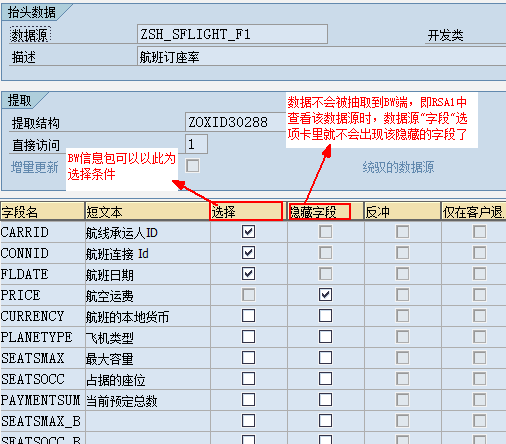The image size is (506, 444).
Task: Click short text 飞机类型
Action: click(110, 338)
